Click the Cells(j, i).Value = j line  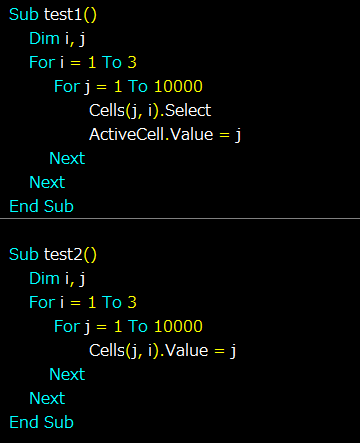tap(163, 351)
